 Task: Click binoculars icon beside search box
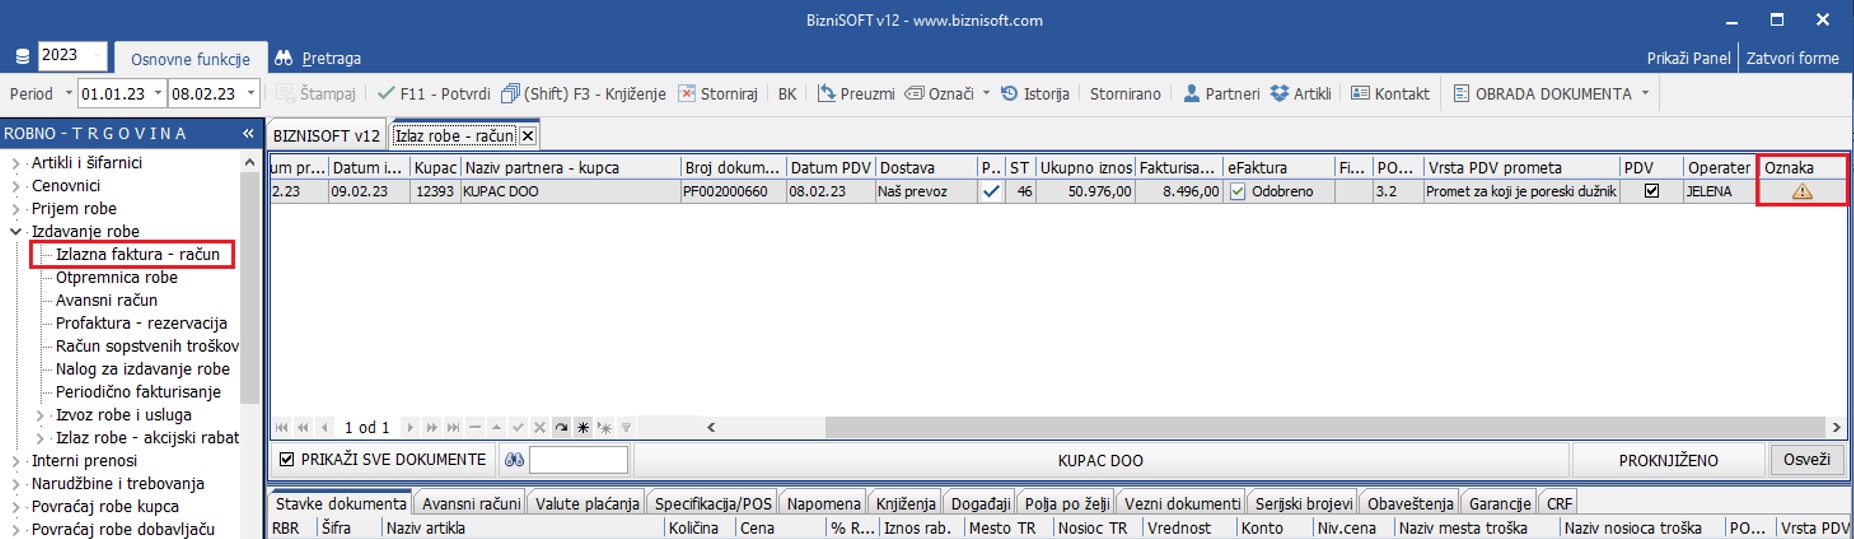pyautogui.click(x=514, y=460)
